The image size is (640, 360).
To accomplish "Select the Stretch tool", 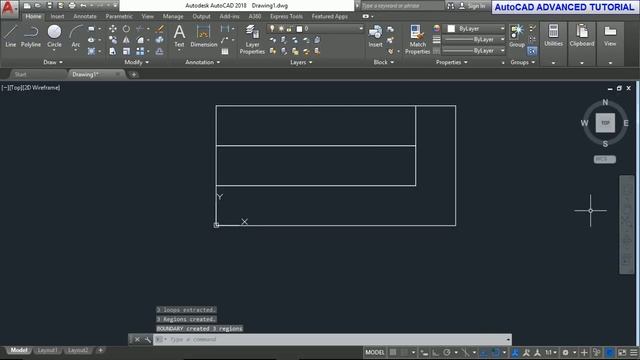I will pos(113,51).
